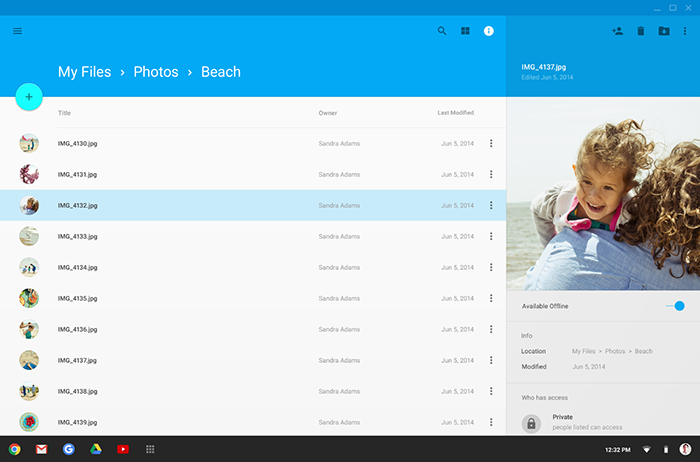The width and height of the screenshot is (700, 462).
Task: Open the hamburger navigation menu
Action: point(17,31)
